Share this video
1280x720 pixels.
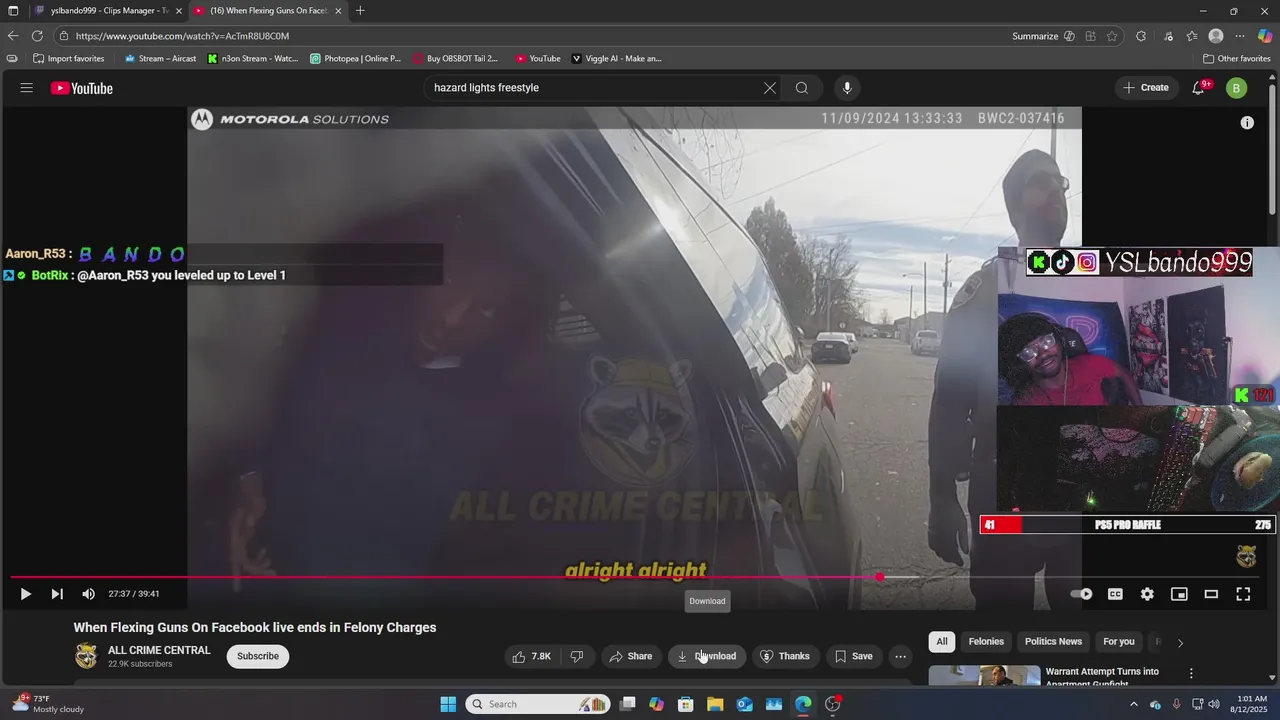(x=631, y=656)
